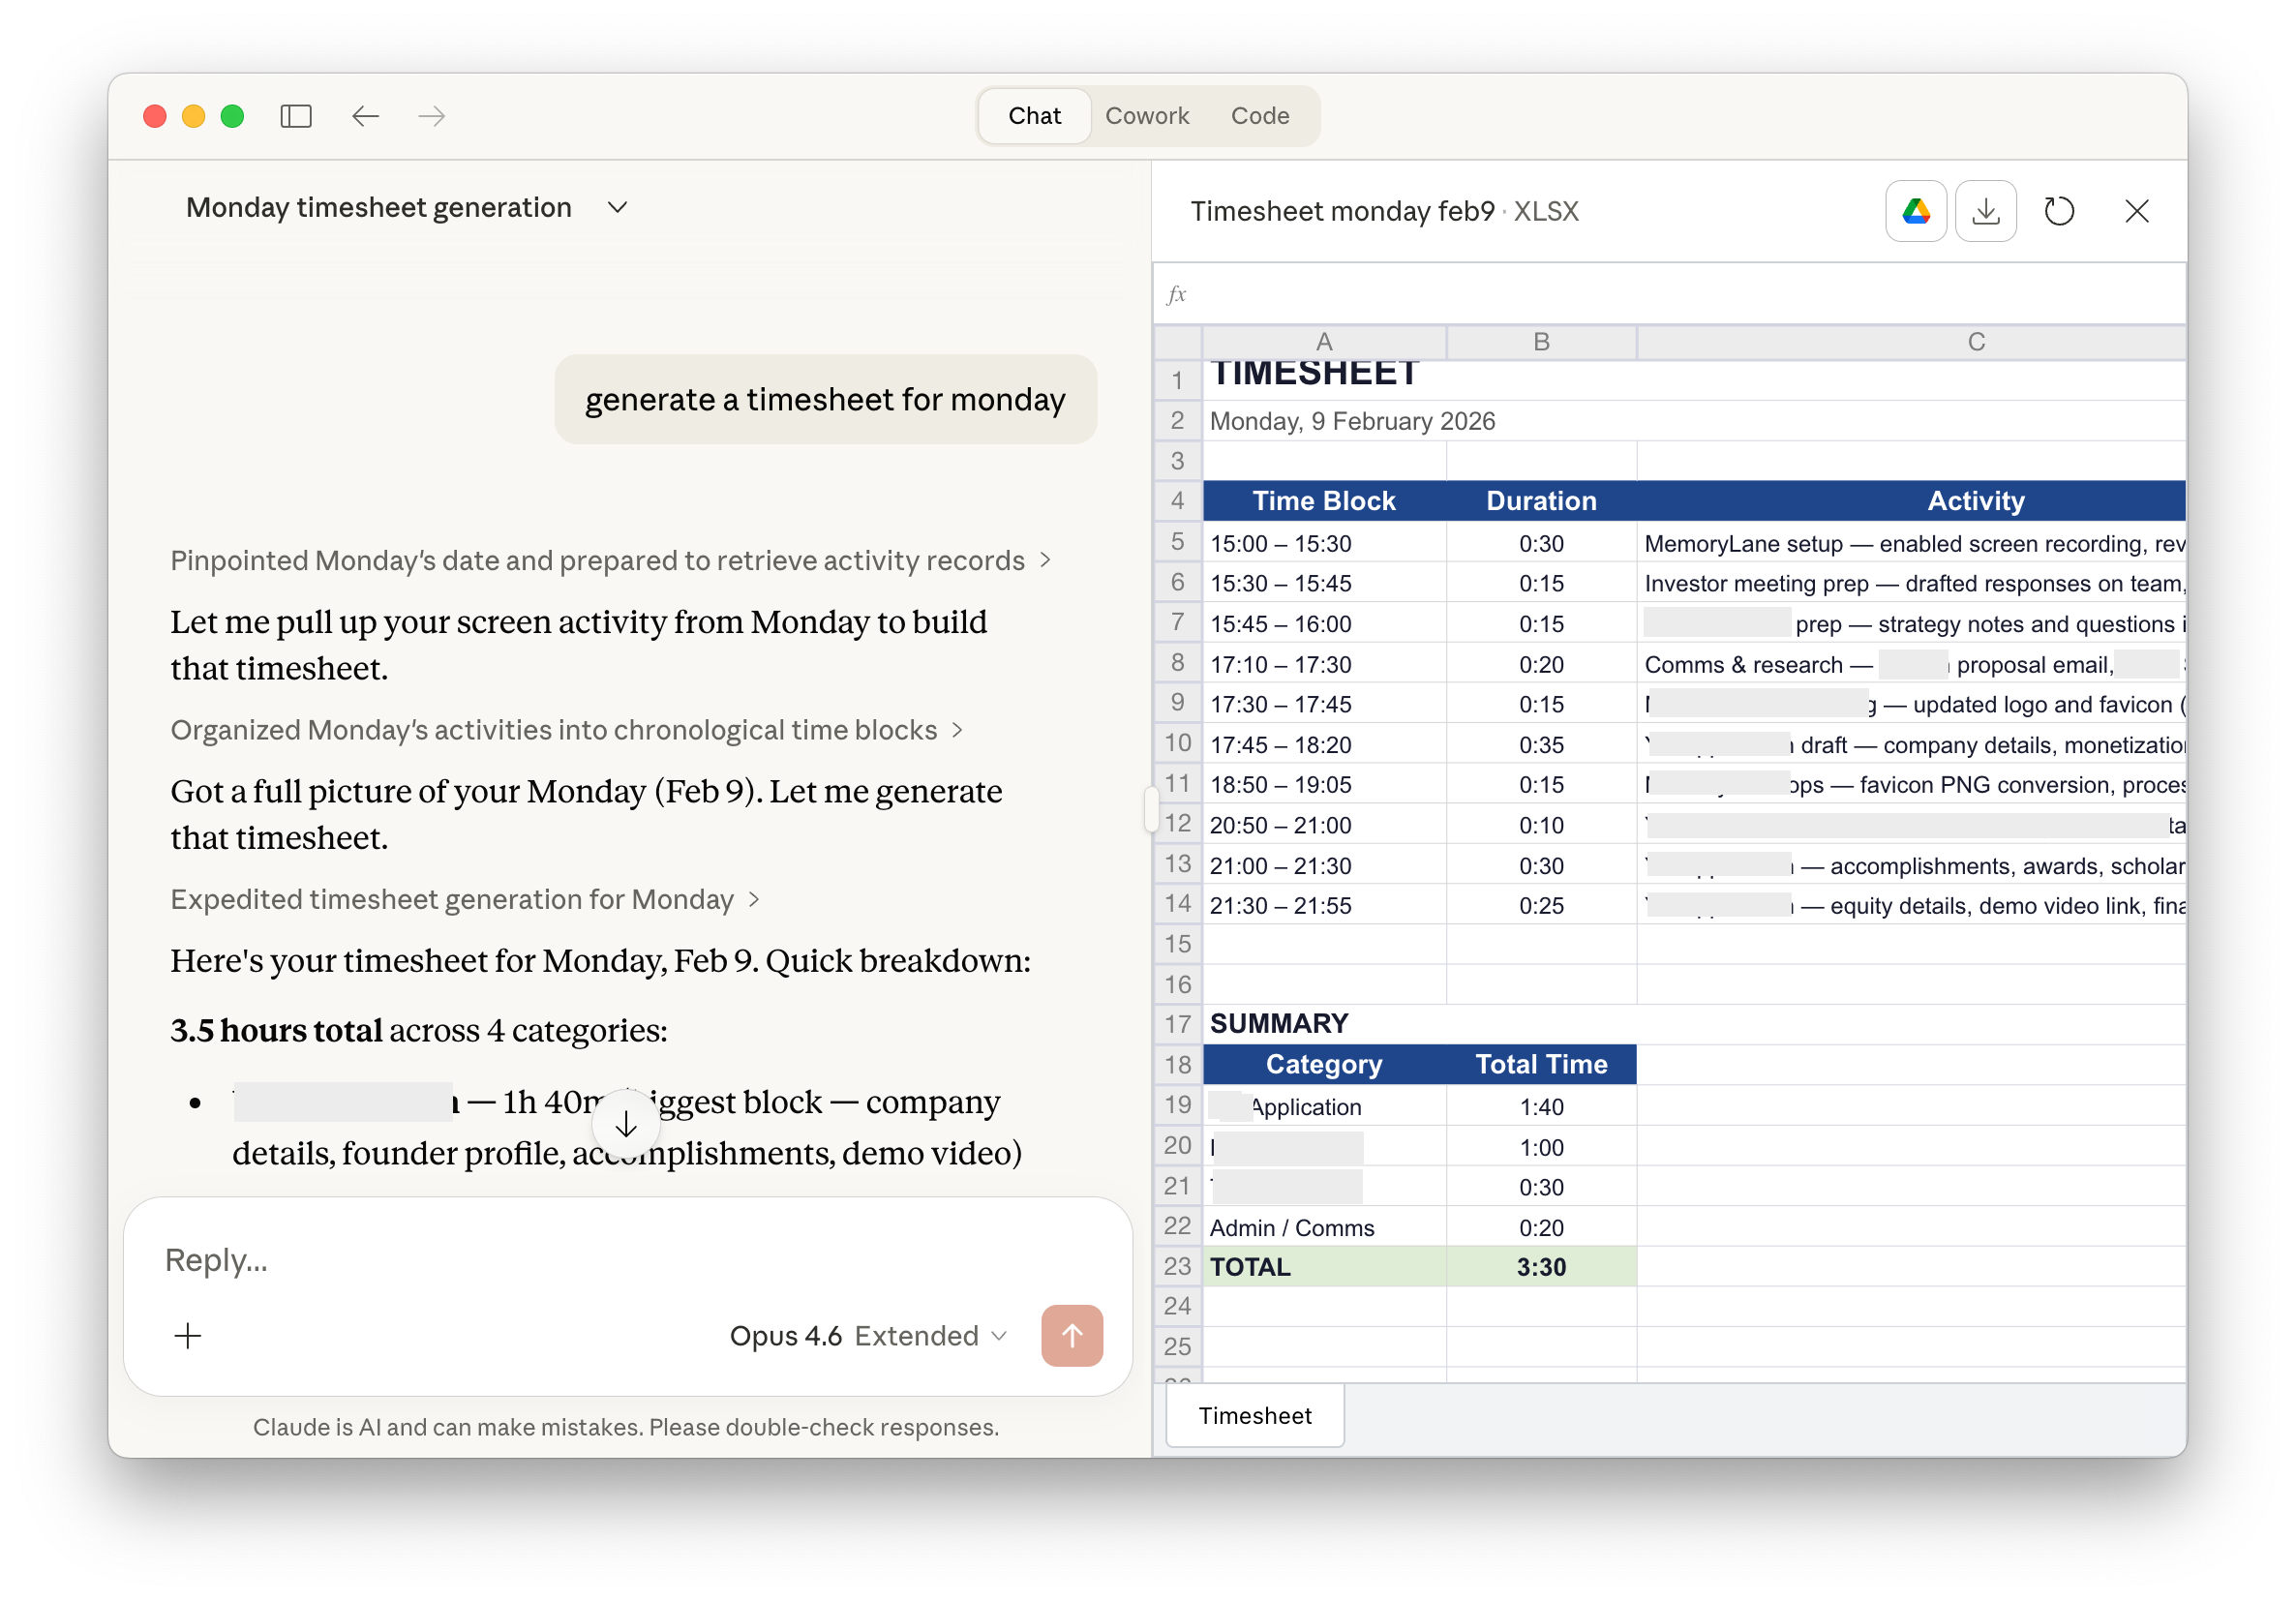This screenshot has height=1601, width=2296.
Task: Close the spreadsheet preview
Action: 2137,211
